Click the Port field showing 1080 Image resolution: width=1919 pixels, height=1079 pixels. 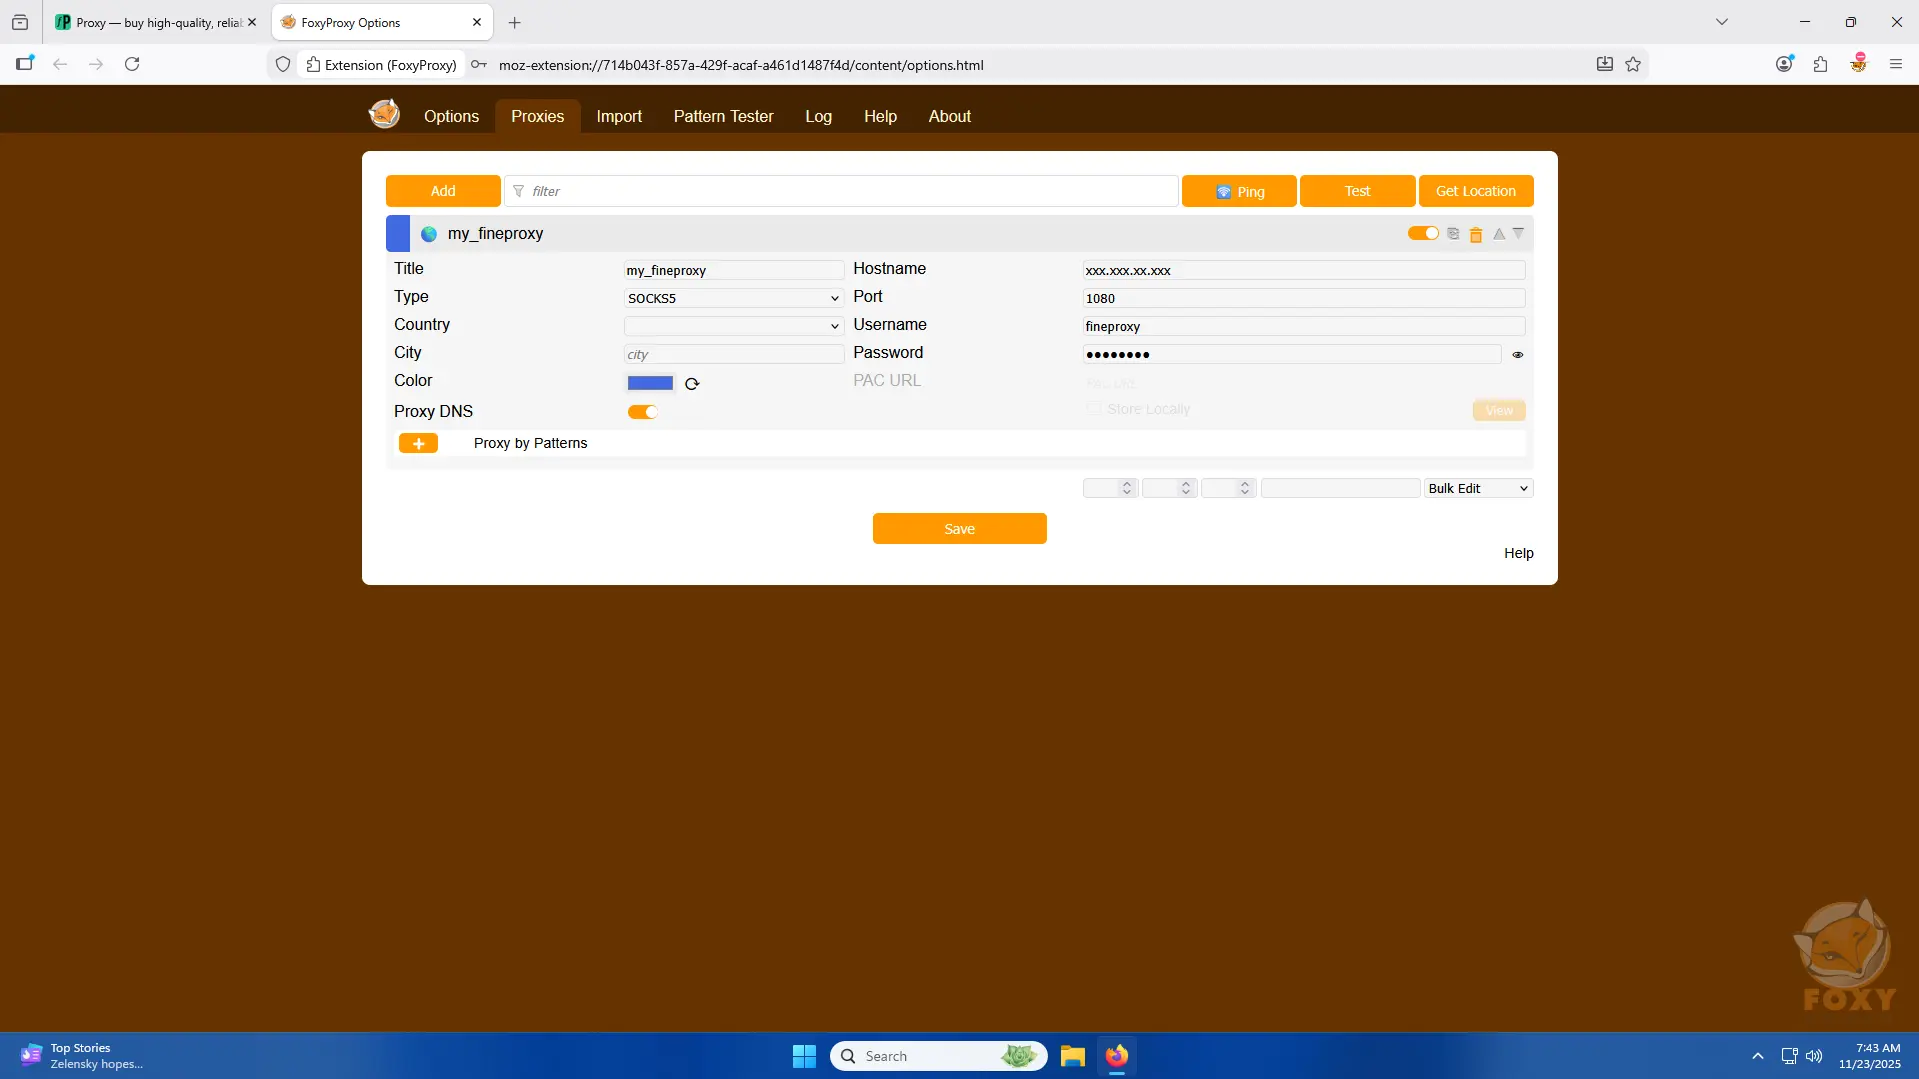[x=1304, y=298]
